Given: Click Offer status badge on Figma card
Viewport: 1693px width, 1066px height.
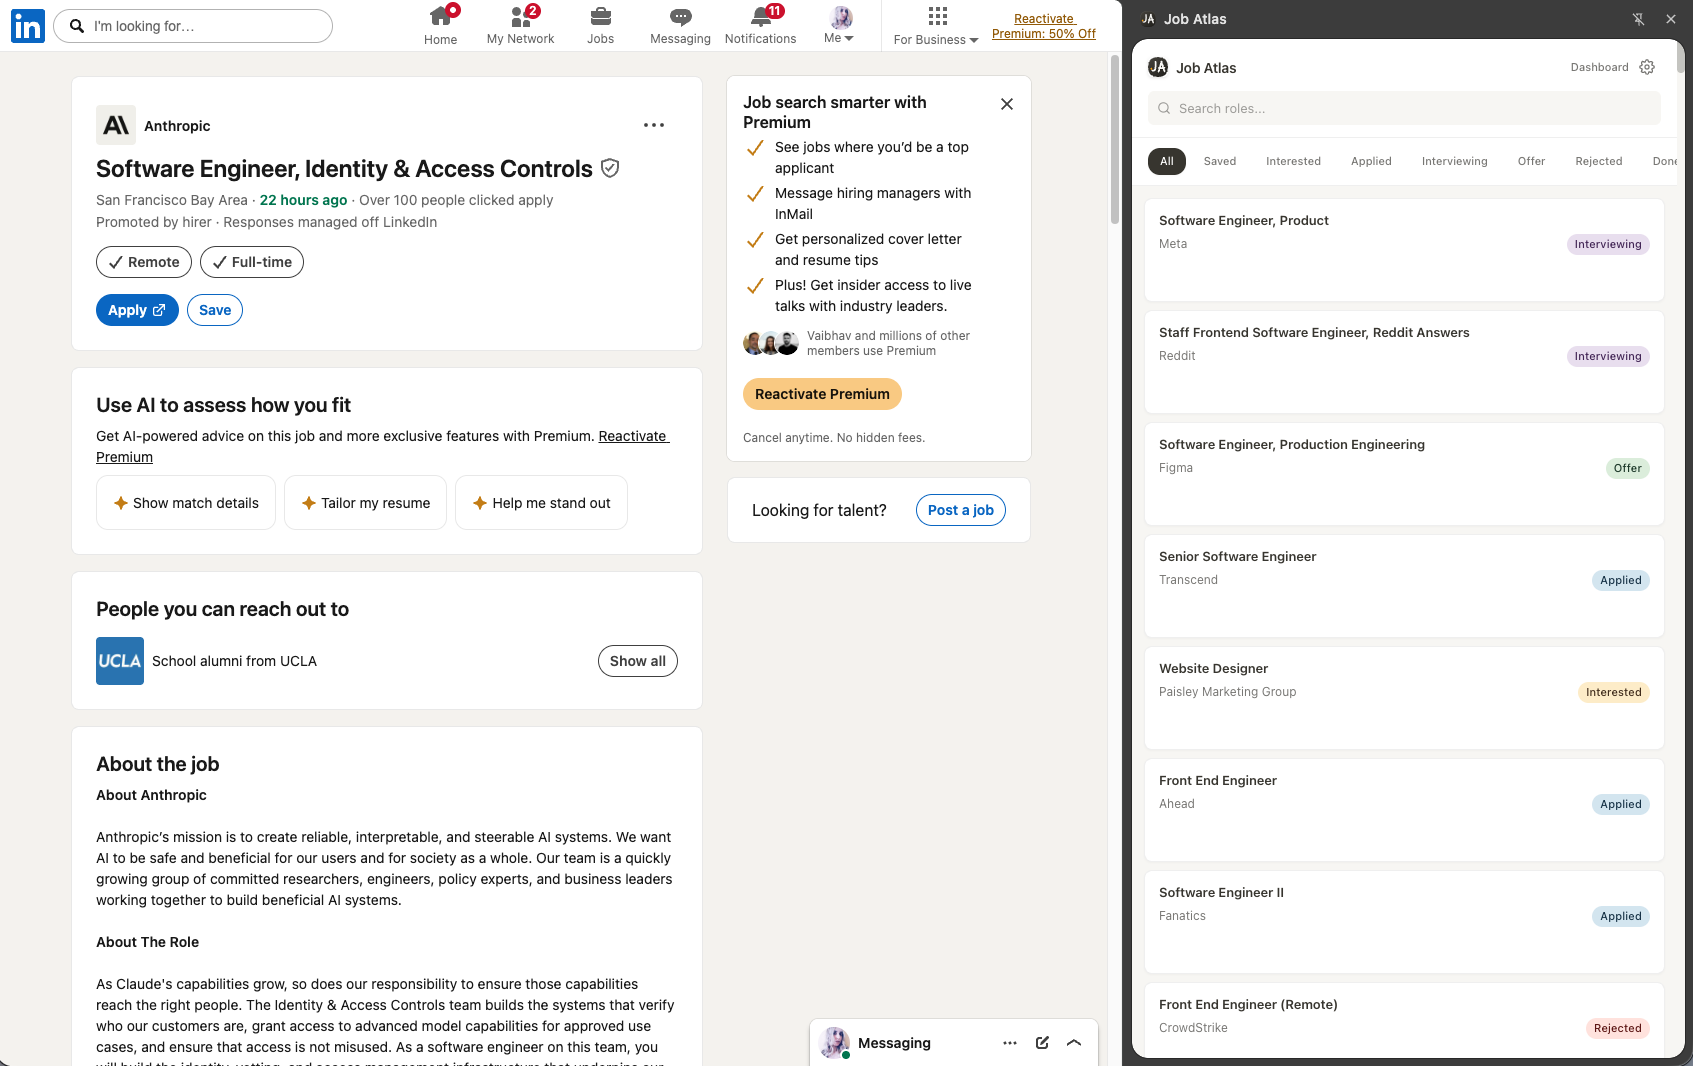Looking at the screenshot, I should pos(1627,468).
